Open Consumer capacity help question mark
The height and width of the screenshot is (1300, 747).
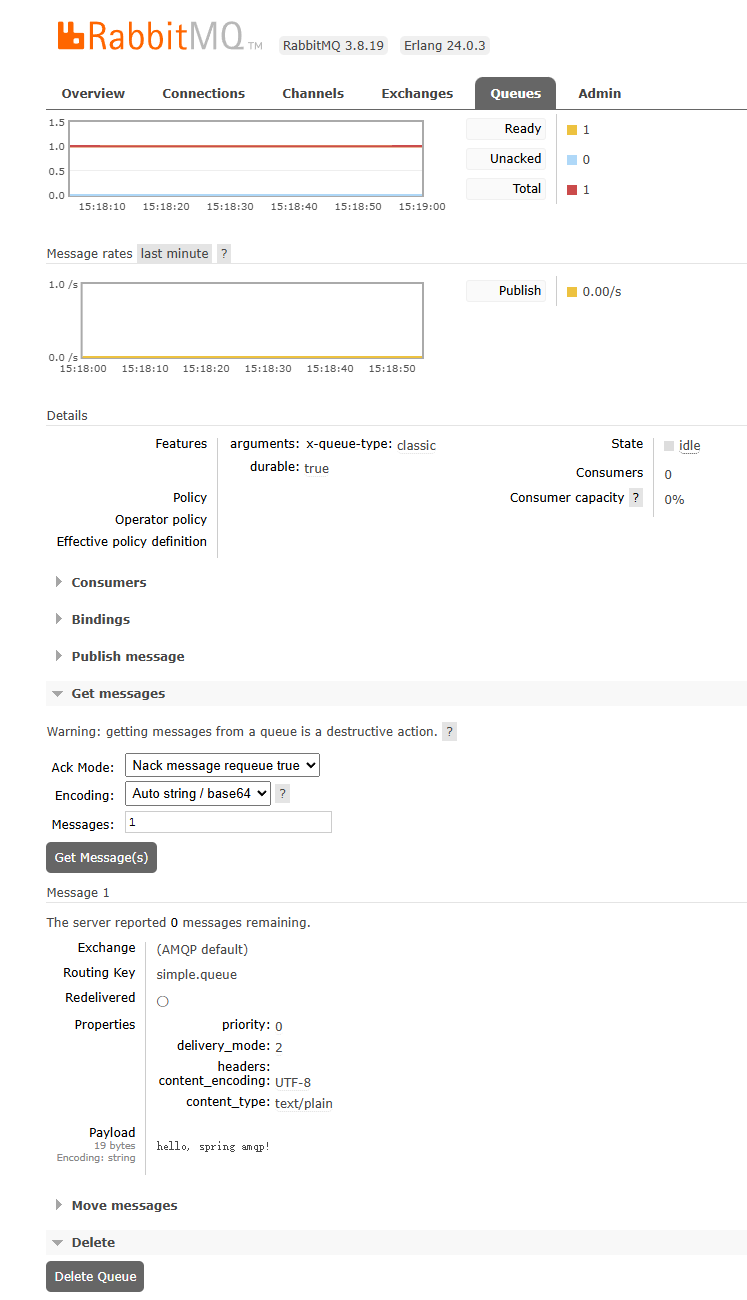tap(635, 498)
